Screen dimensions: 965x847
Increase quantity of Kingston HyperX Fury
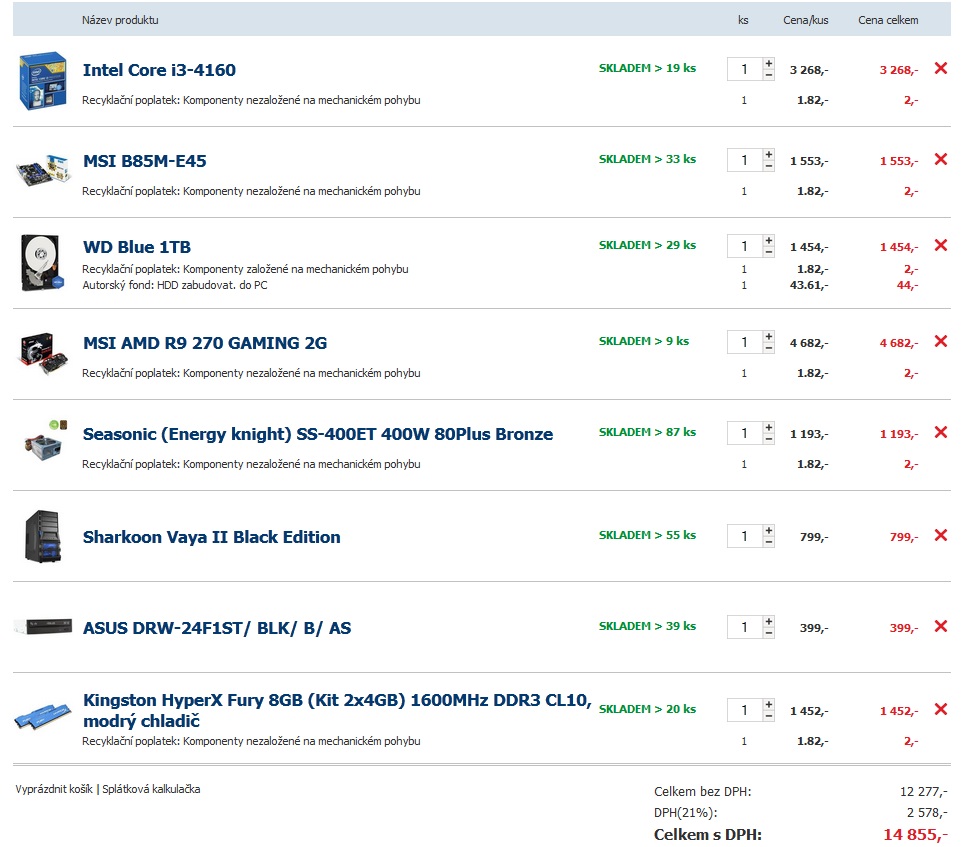(769, 705)
